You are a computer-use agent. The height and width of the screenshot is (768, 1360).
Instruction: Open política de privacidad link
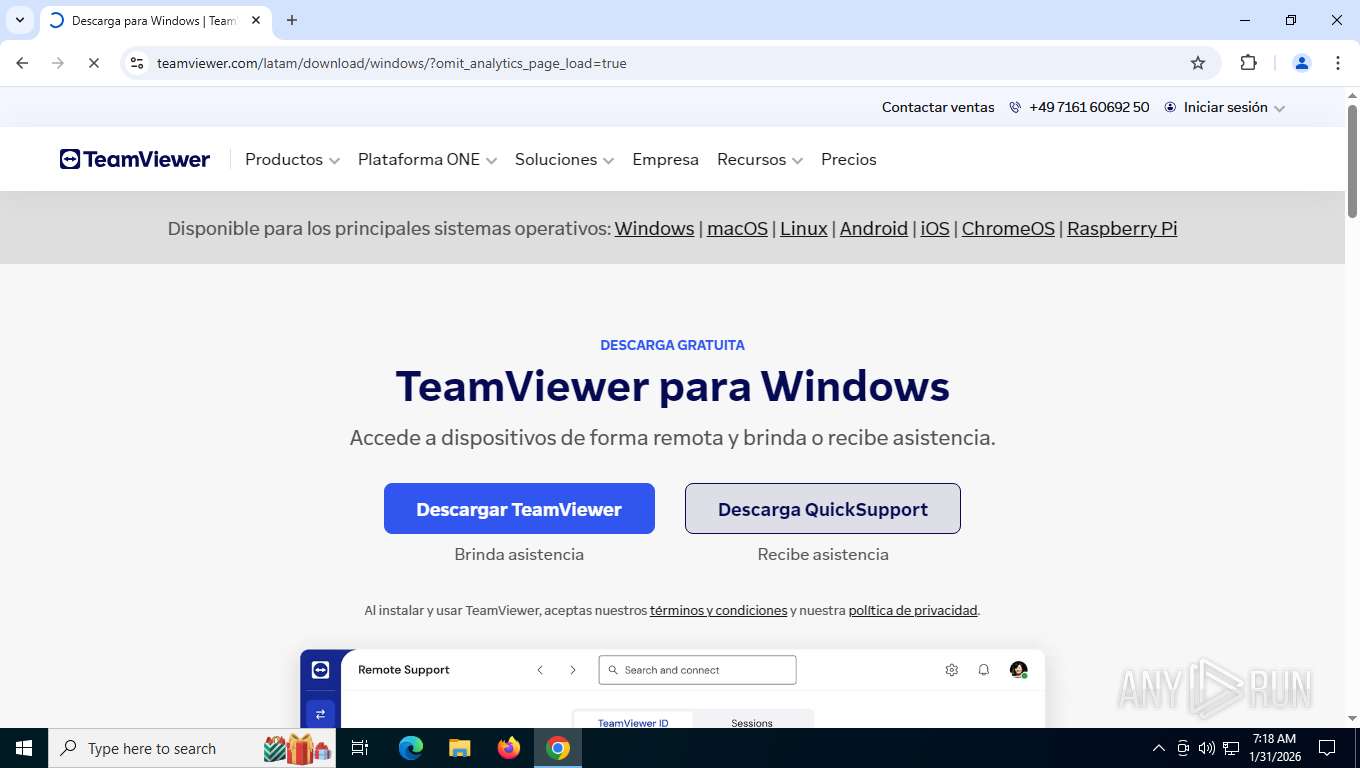pos(913,610)
